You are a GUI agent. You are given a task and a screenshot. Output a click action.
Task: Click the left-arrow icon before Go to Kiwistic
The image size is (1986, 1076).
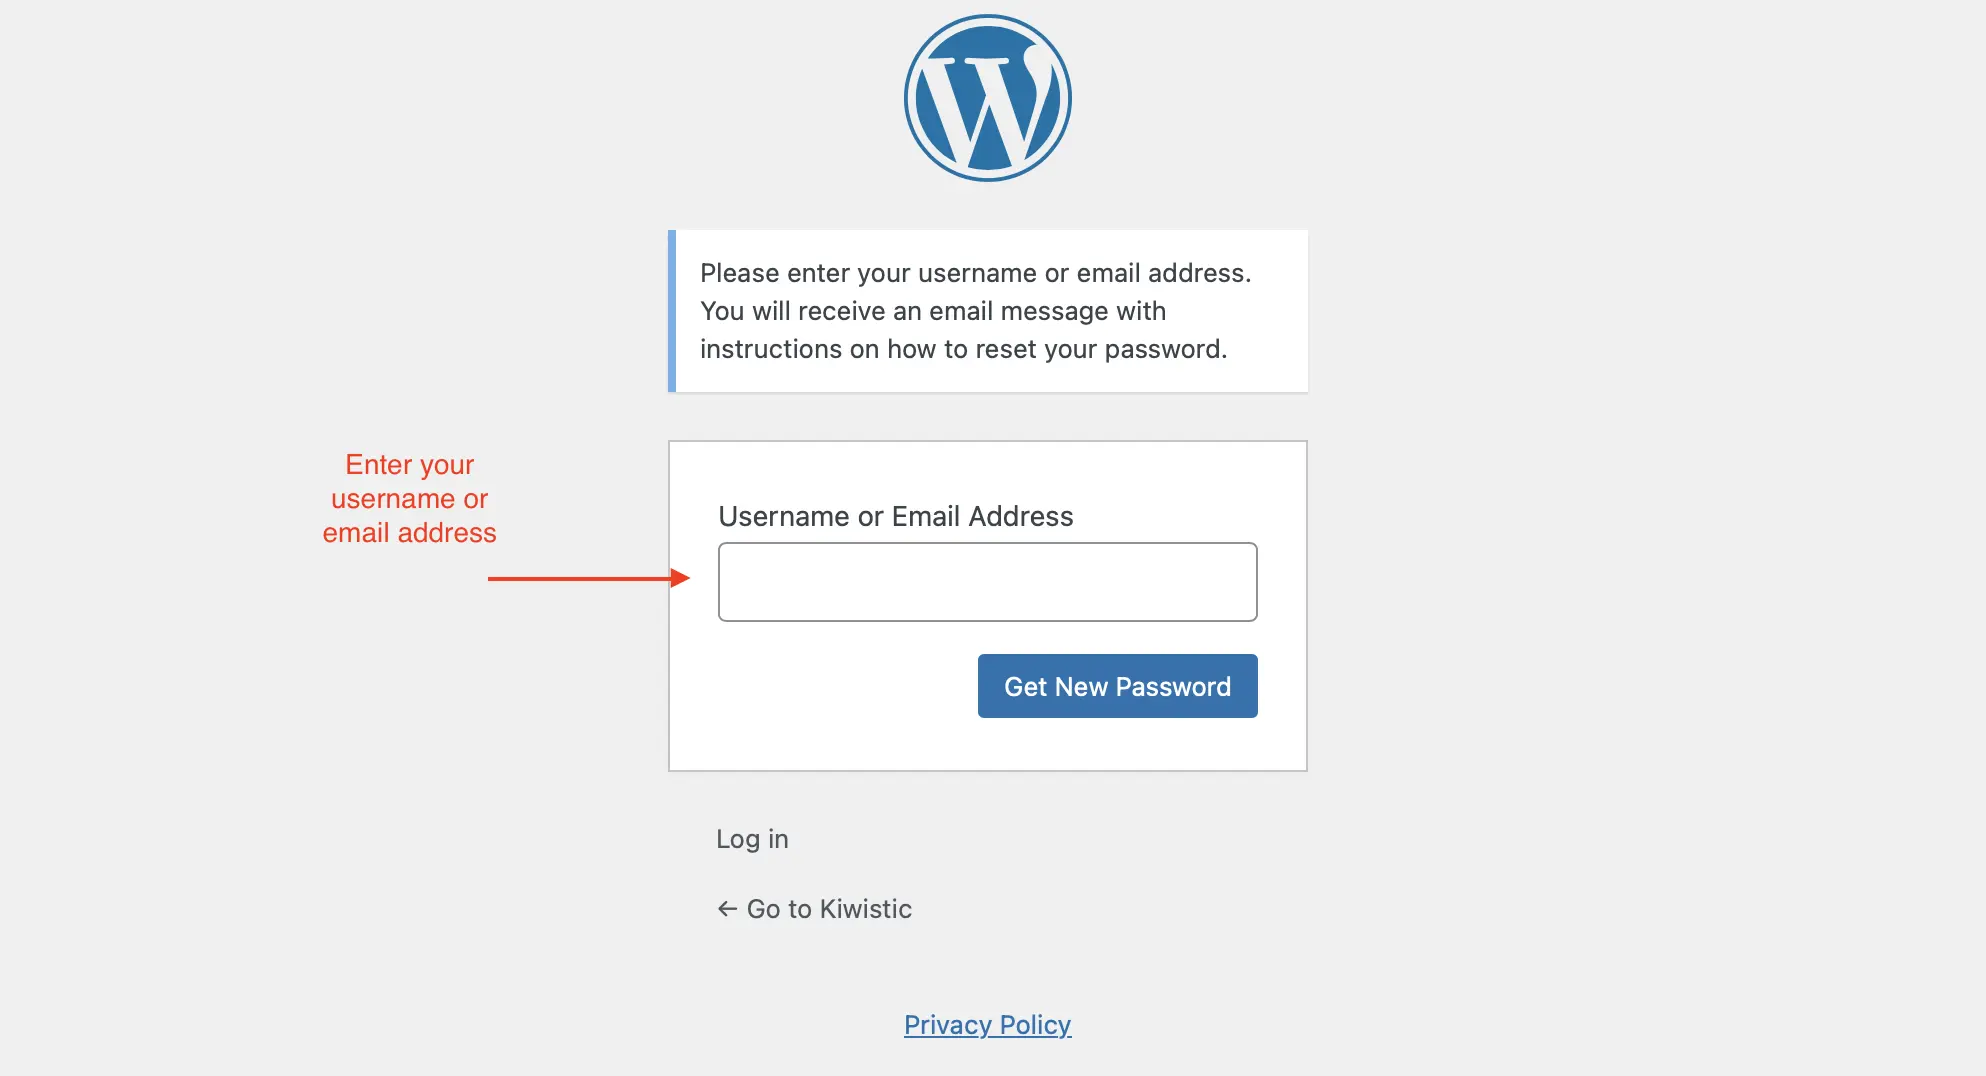pyautogui.click(x=725, y=909)
